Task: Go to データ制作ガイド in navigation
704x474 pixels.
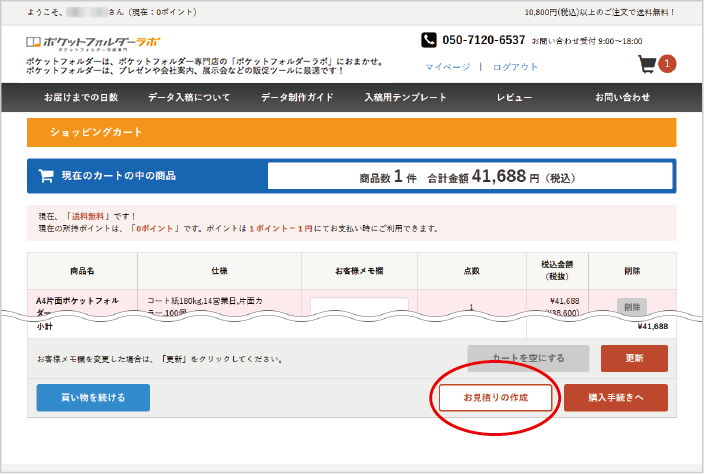Action: pyautogui.click(x=297, y=98)
